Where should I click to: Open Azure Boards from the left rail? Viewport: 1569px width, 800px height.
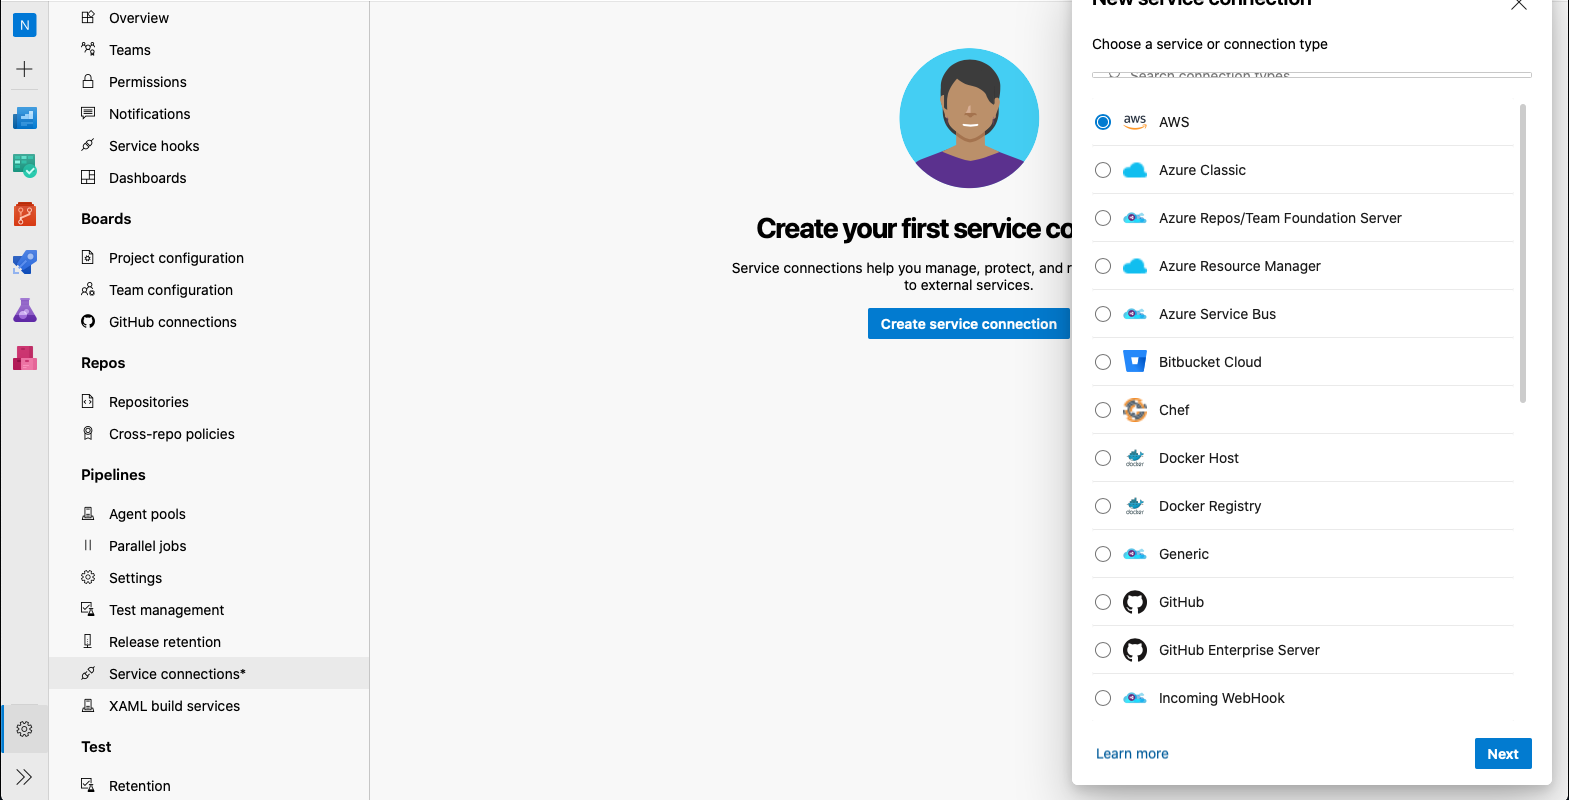click(x=25, y=118)
